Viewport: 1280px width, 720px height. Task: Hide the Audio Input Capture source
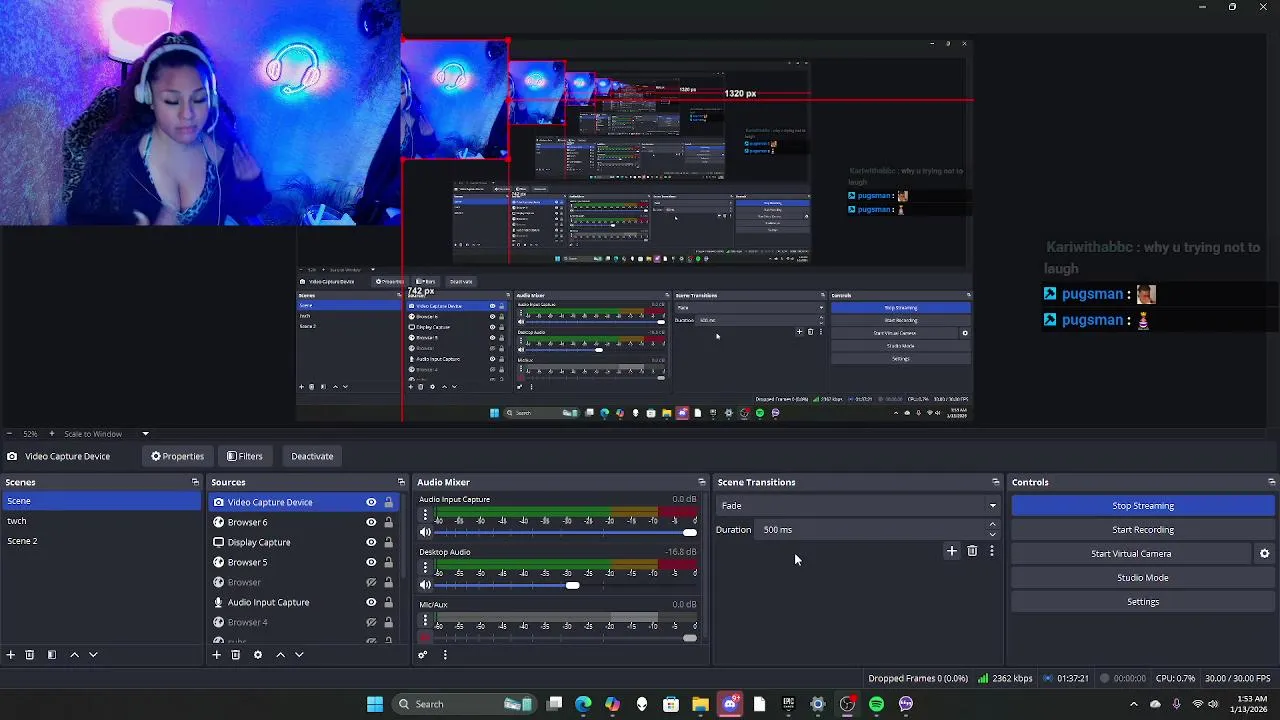(x=371, y=602)
